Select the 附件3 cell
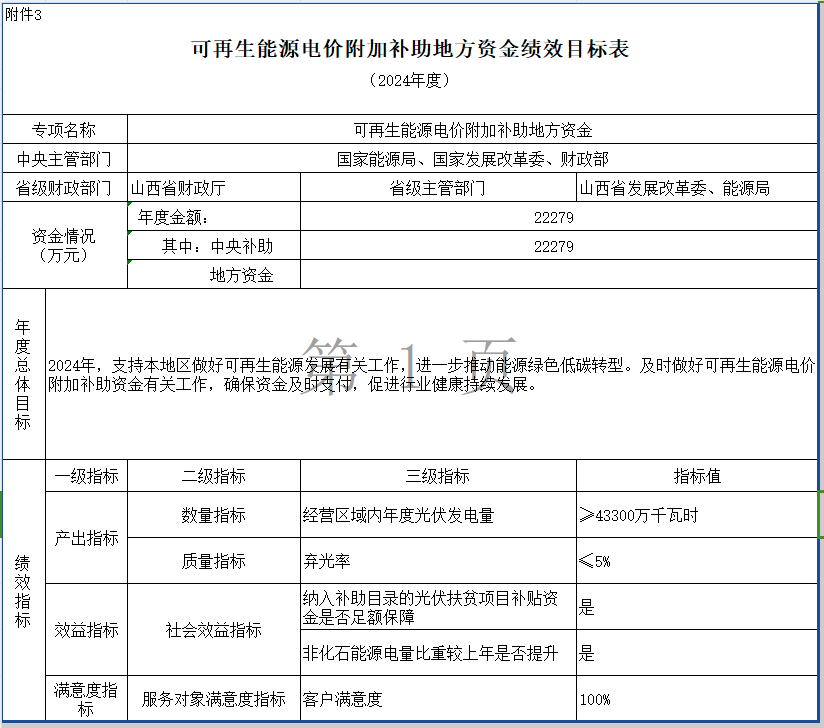 24,14
